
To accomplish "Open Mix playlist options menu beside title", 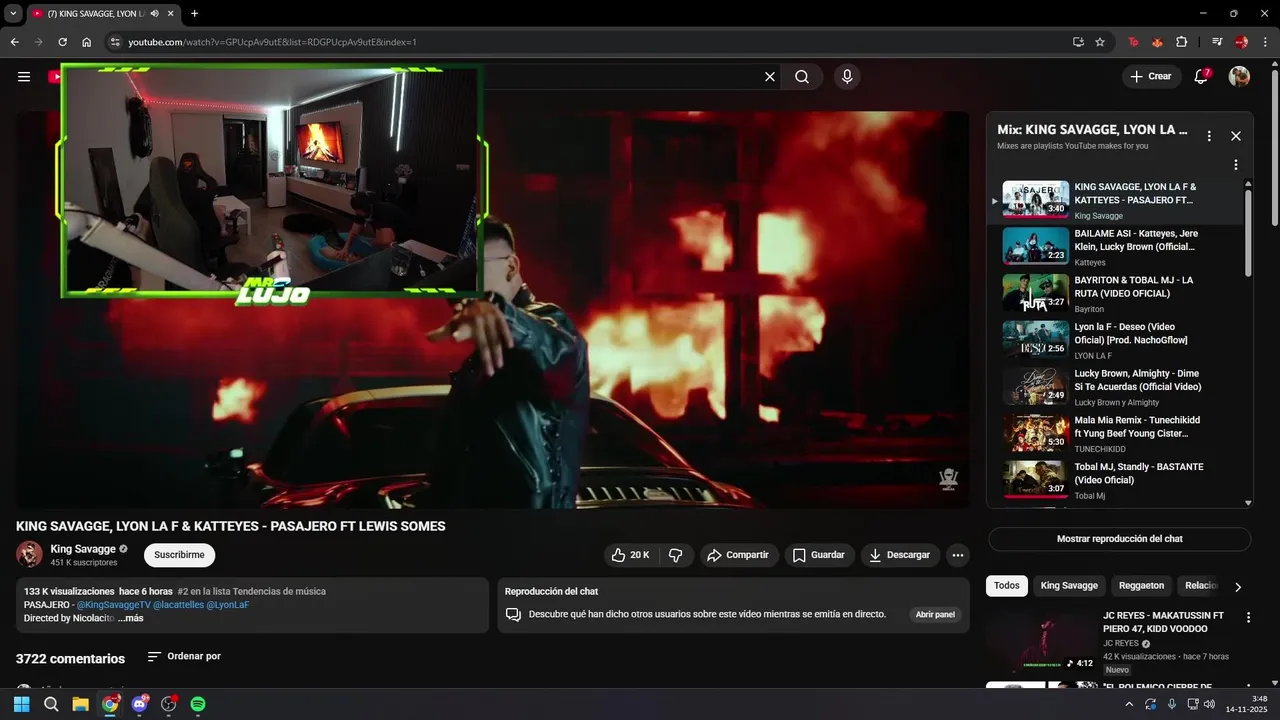I will pos(1209,136).
